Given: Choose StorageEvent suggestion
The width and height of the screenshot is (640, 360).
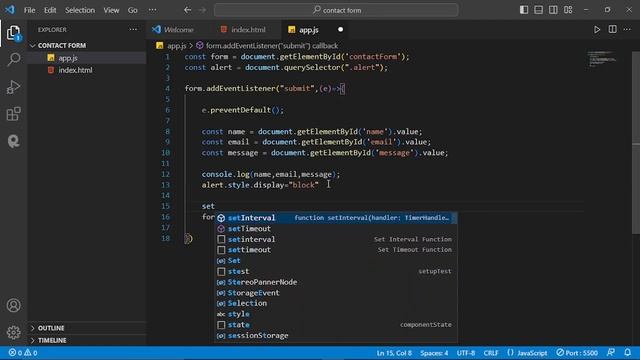Looking at the screenshot, I should pyautogui.click(x=336, y=293).
